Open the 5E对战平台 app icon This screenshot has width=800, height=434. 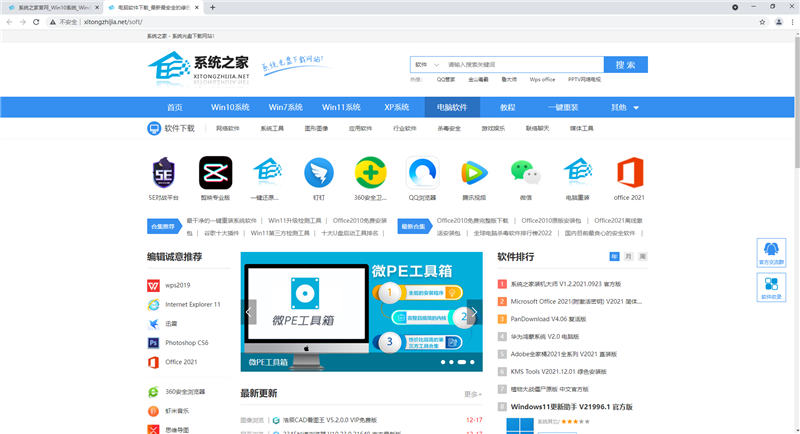pos(163,172)
